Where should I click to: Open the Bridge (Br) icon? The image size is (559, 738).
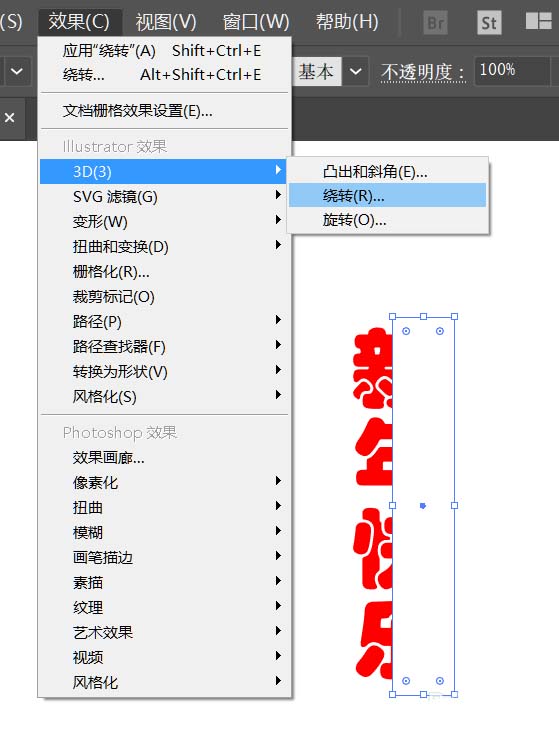(436, 22)
